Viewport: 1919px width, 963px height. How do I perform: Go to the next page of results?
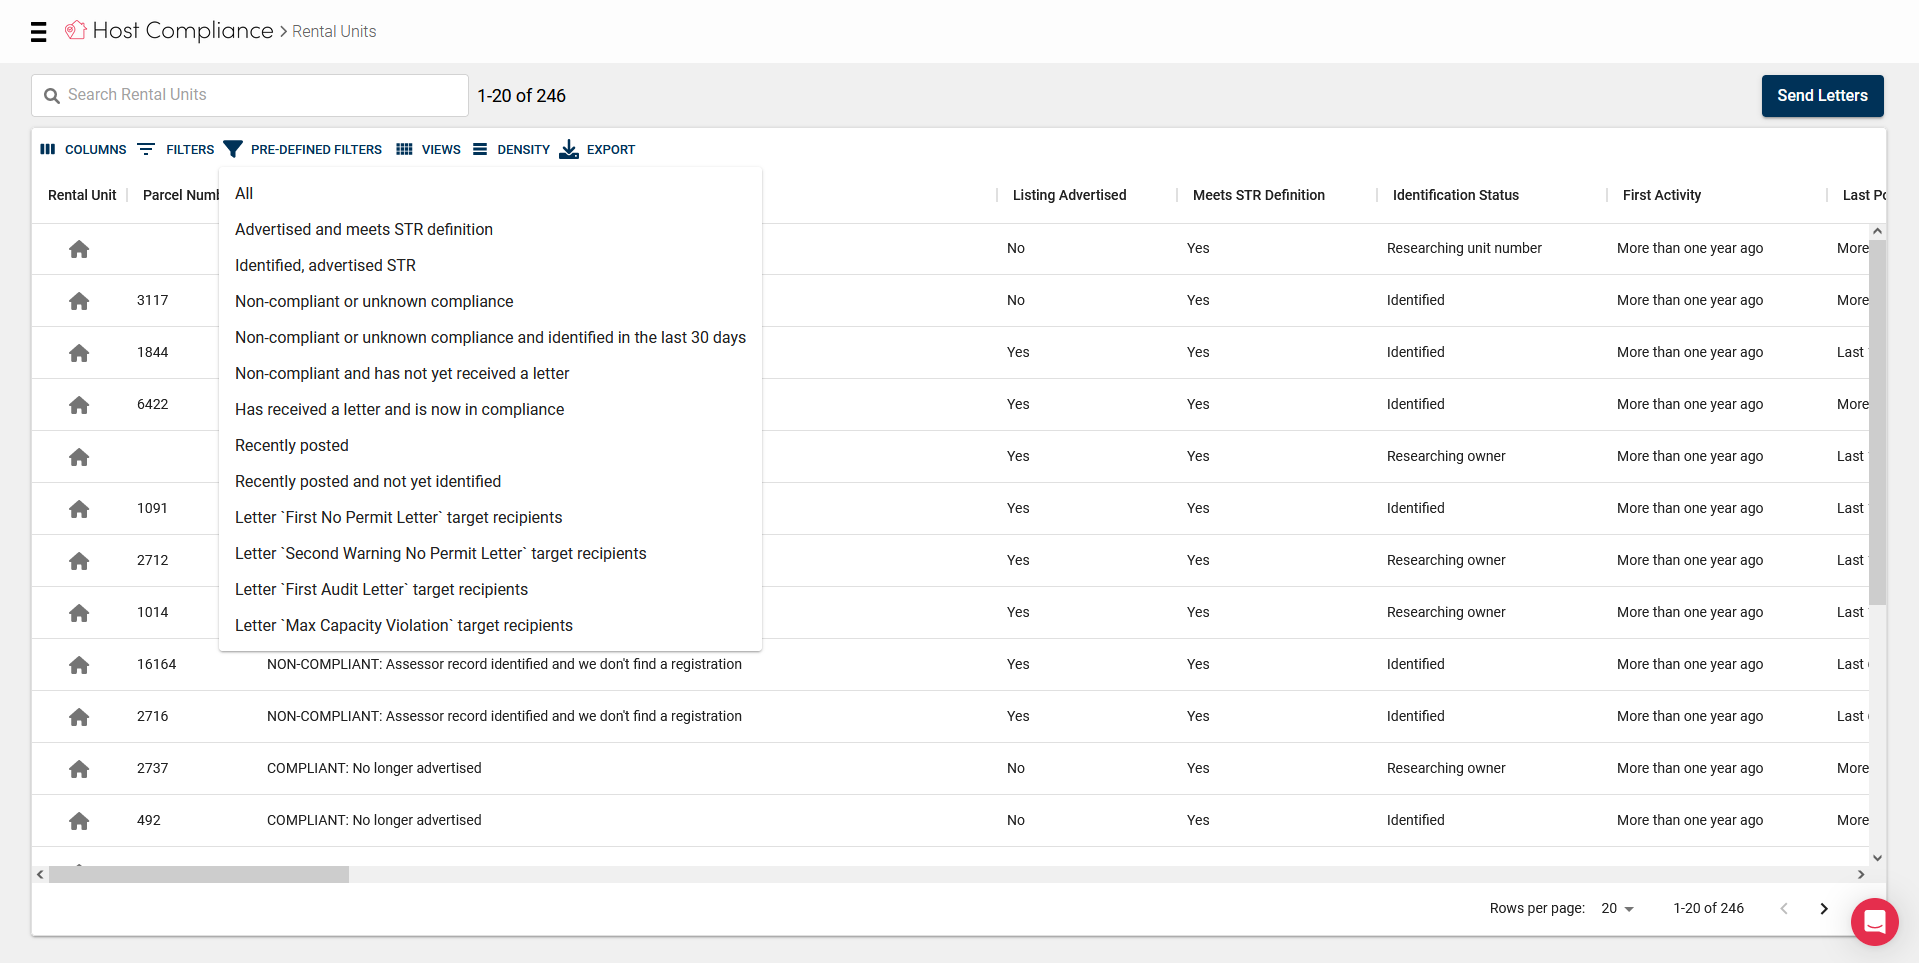(1824, 909)
